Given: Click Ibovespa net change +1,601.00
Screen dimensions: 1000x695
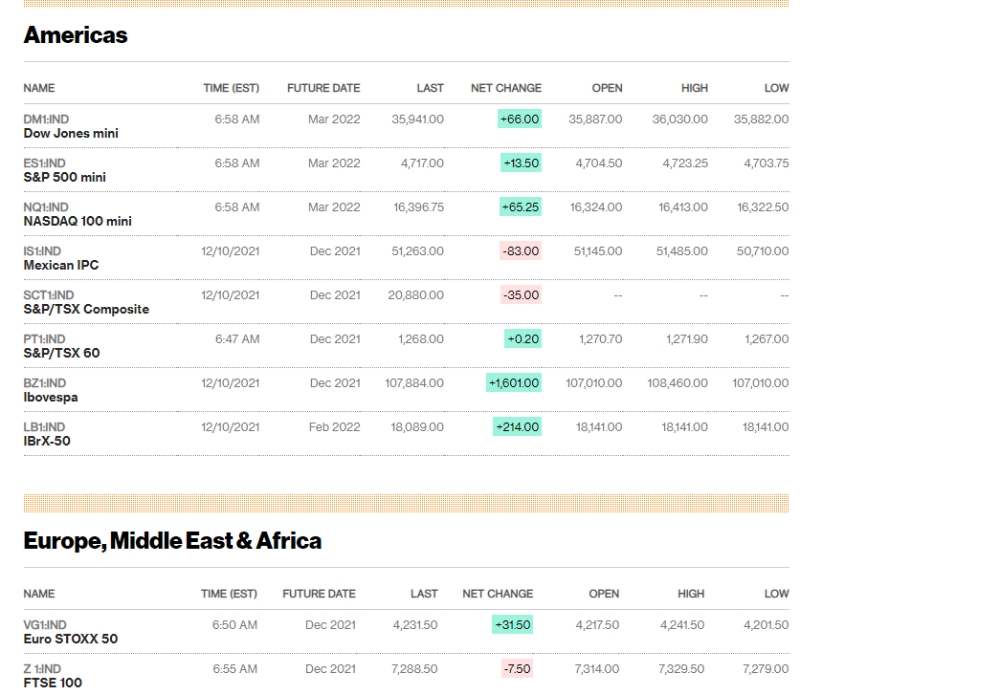Looking at the screenshot, I should (513, 383).
